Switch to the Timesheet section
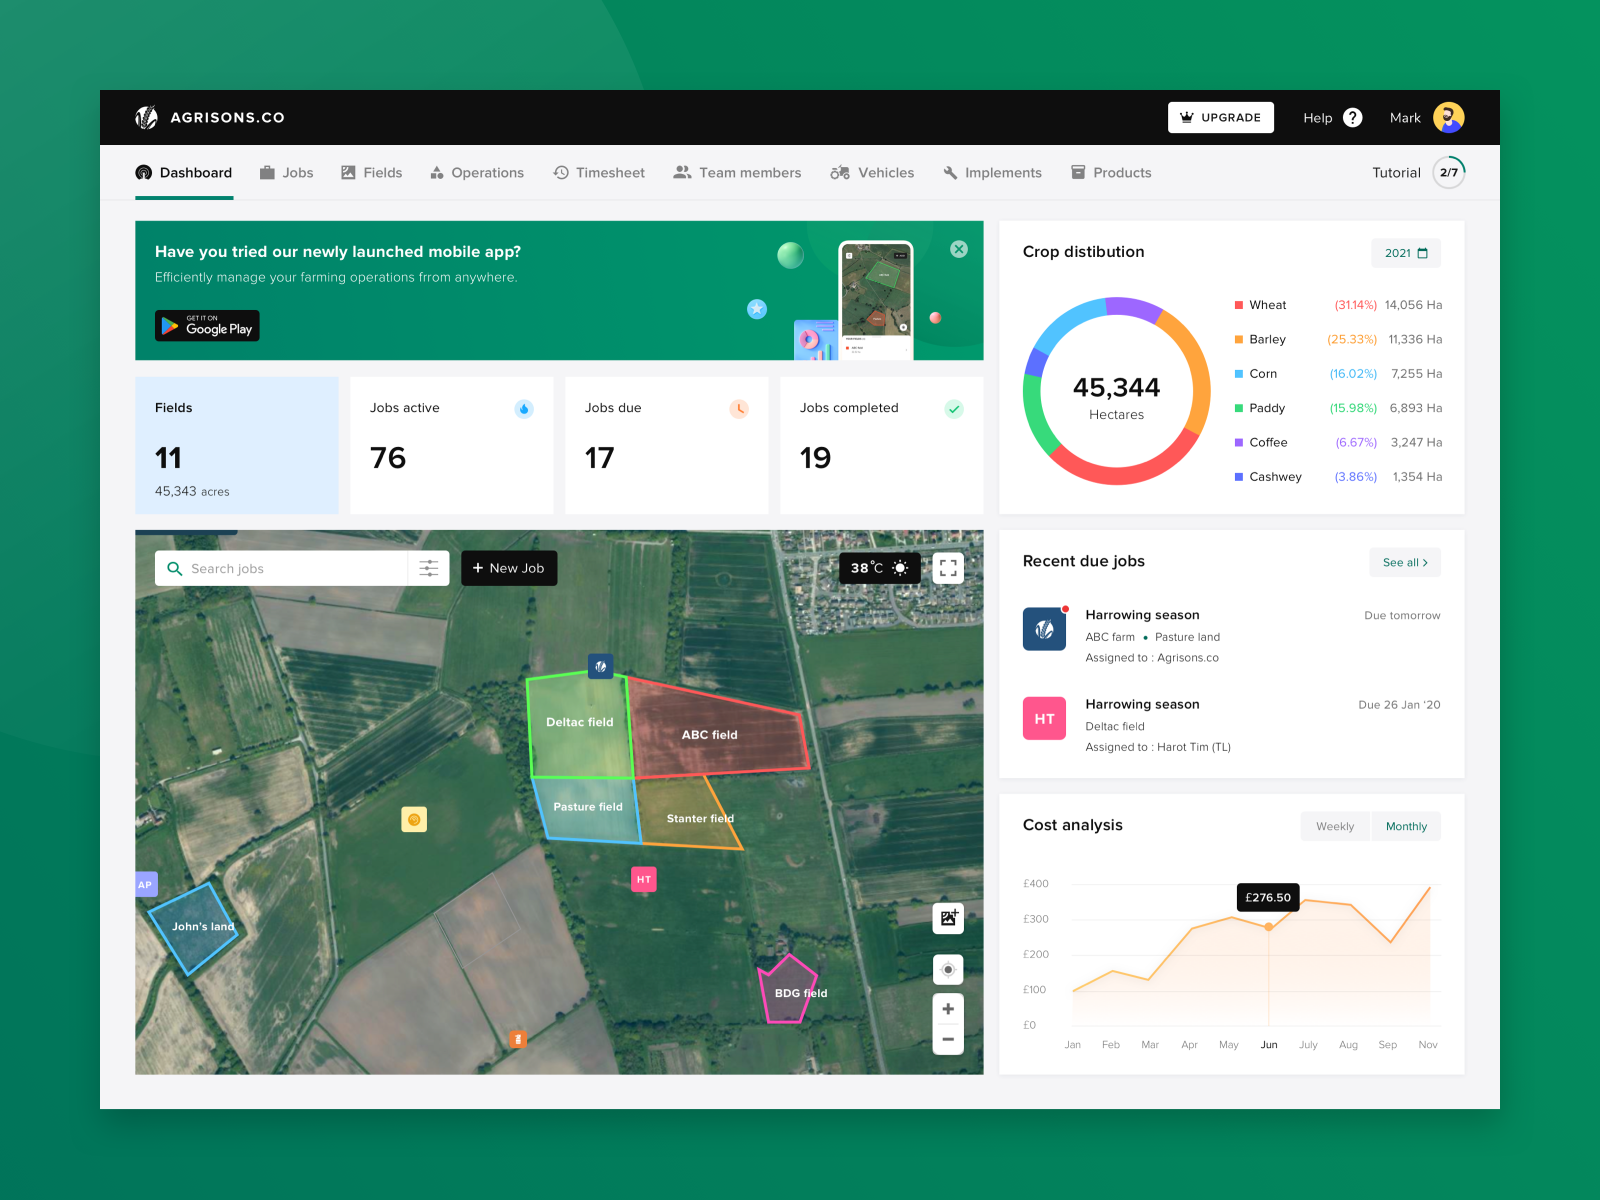Screen dimensions: 1600x1200 tap(598, 172)
